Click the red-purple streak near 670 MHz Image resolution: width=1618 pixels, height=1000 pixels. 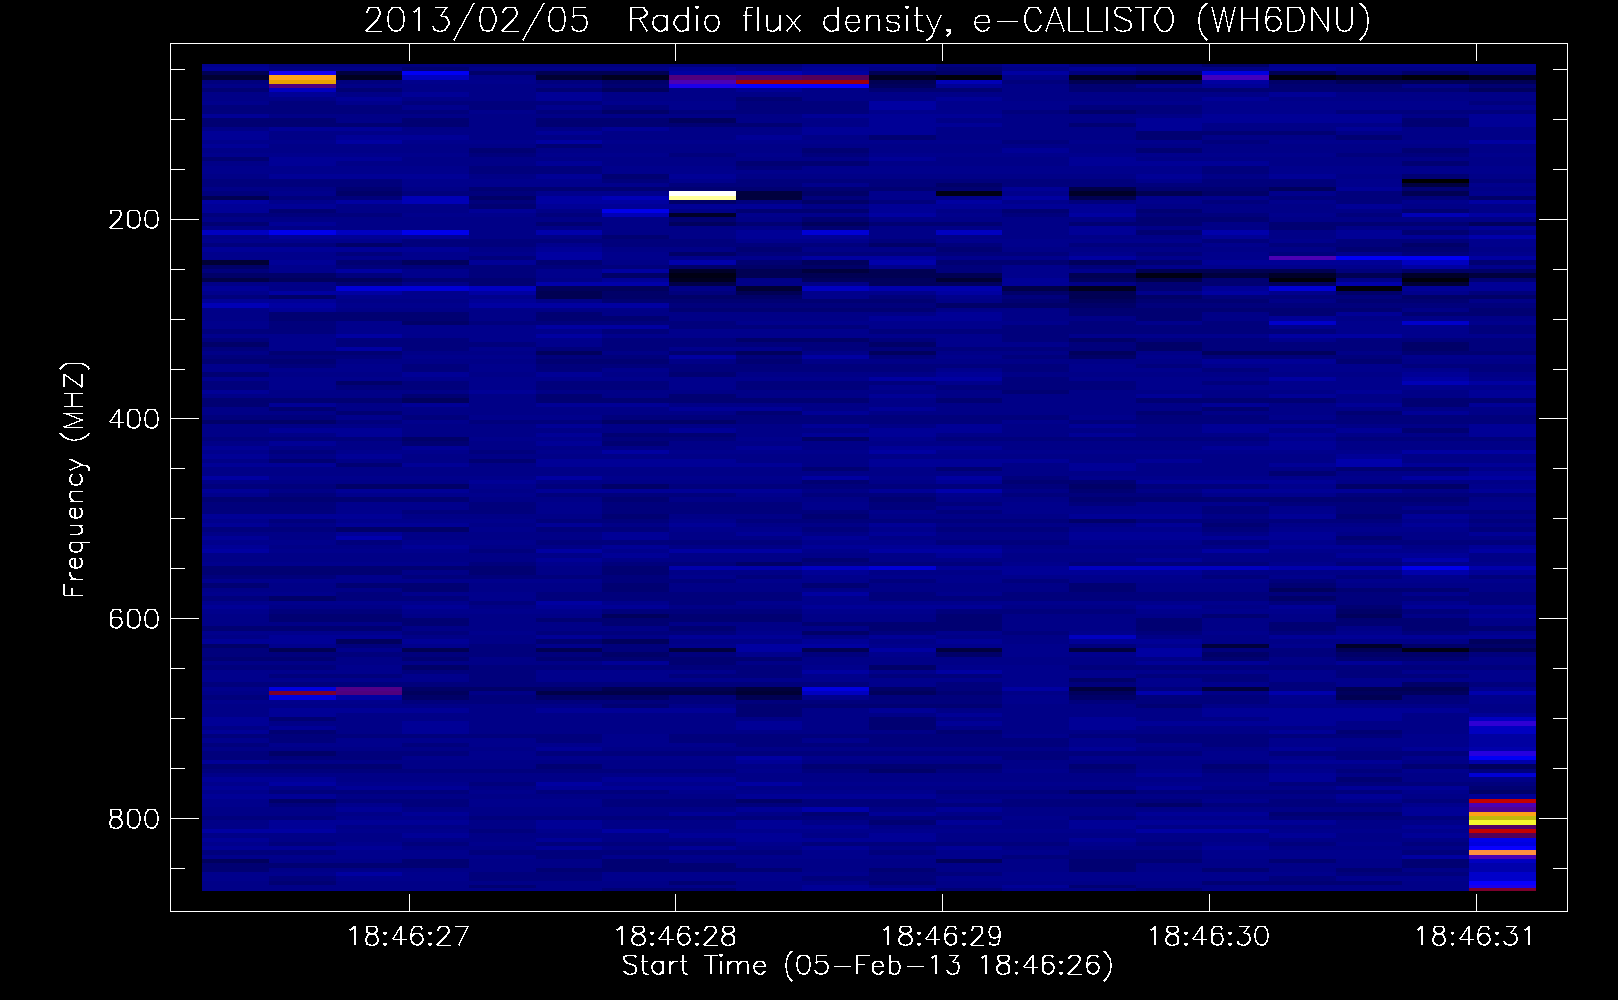(335, 691)
